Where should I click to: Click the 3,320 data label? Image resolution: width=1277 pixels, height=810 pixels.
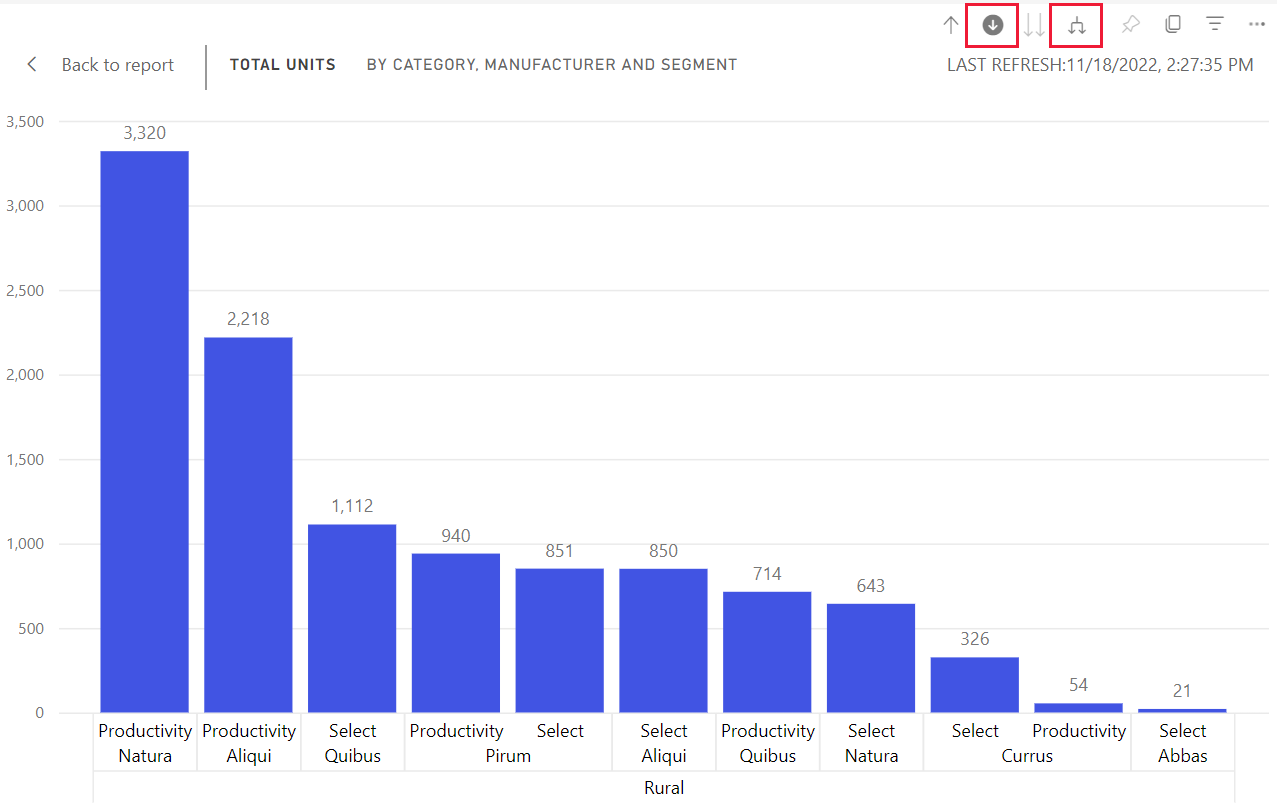[x=145, y=132]
